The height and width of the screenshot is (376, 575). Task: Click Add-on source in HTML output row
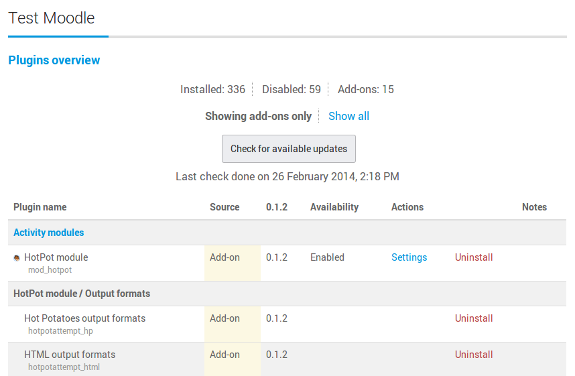(224, 355)
